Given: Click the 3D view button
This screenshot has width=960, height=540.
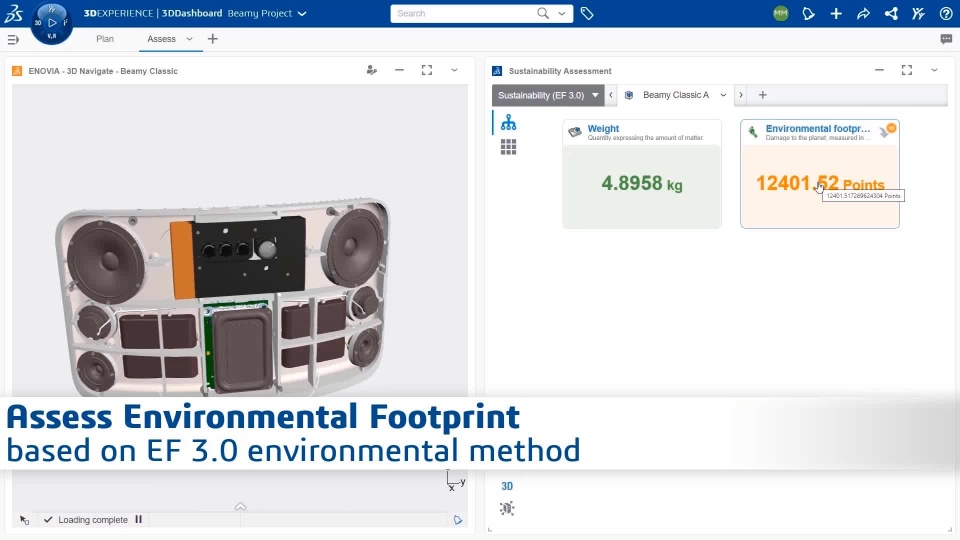Looking at the screenshot, I should 507,486.
